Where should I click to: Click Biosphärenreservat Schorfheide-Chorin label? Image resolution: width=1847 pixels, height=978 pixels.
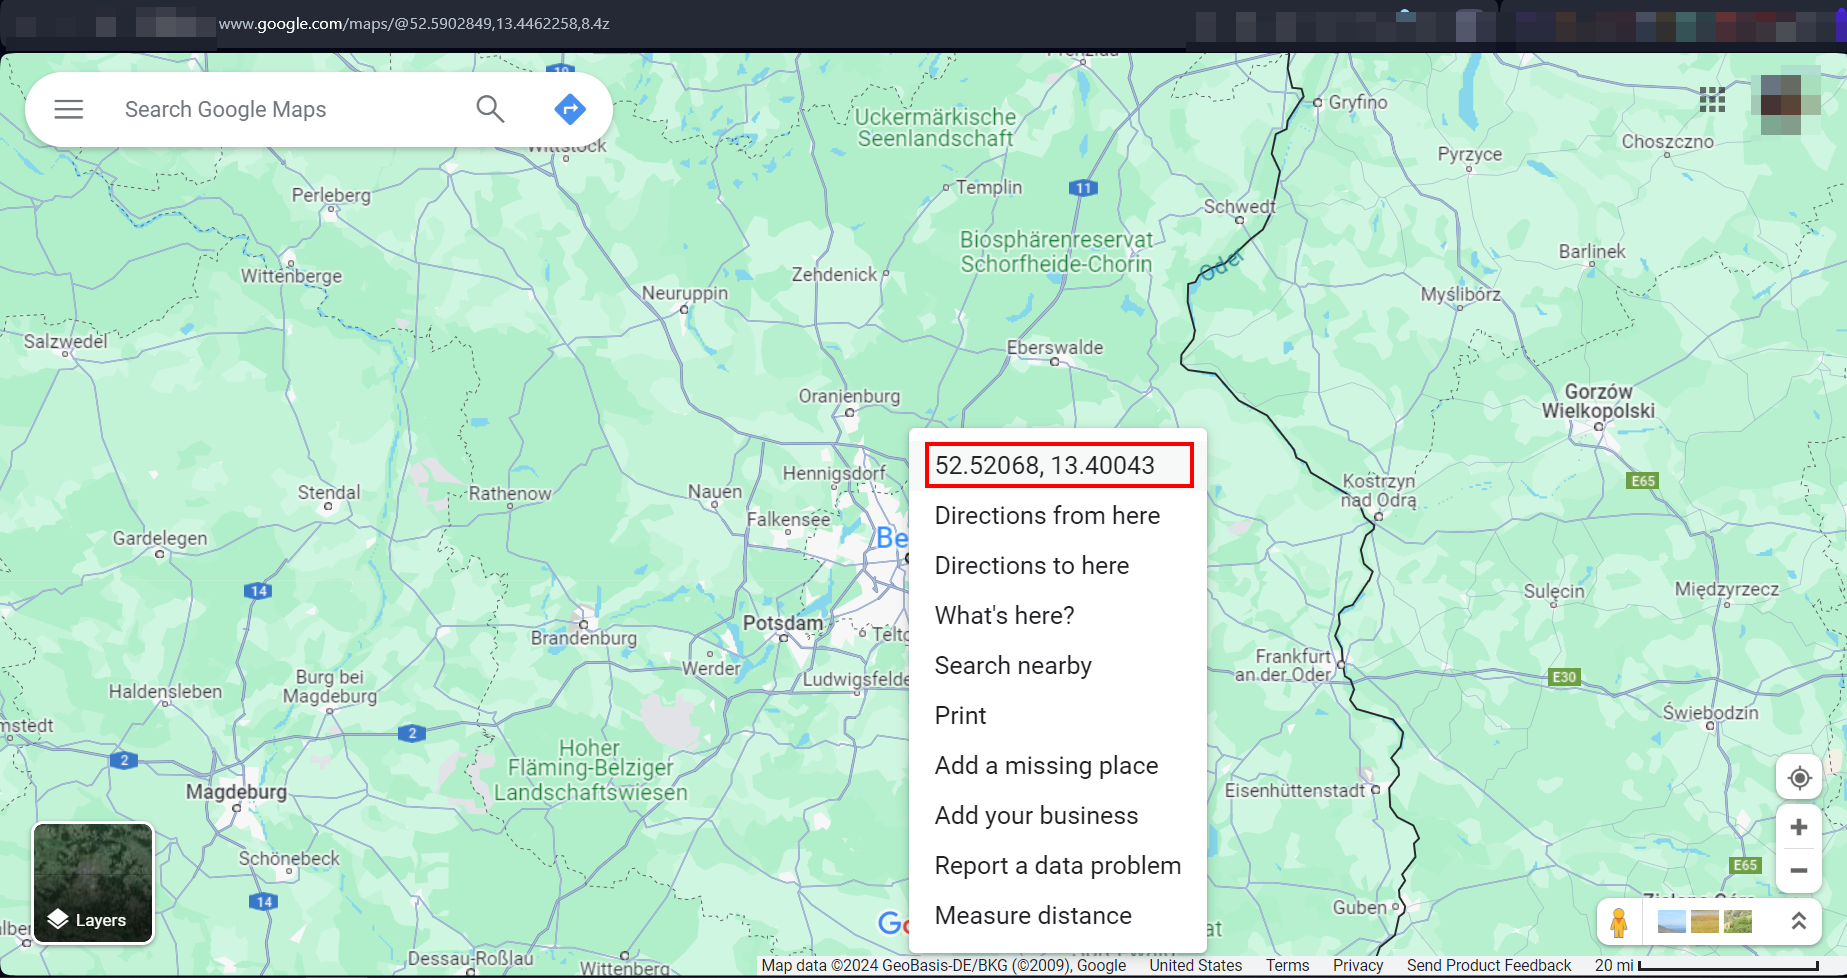pos(1056,251)
